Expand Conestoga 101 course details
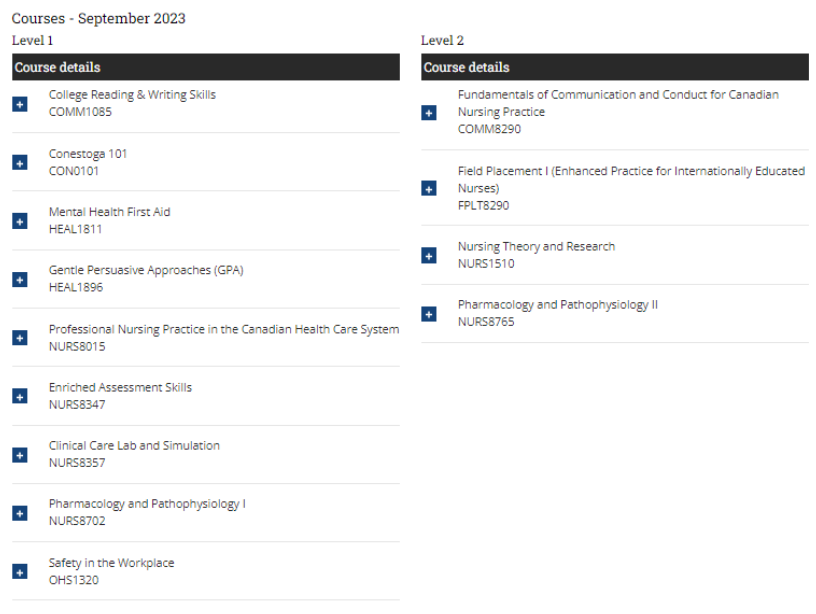Viewport: 816px width, 614px height. coord(20,162)
